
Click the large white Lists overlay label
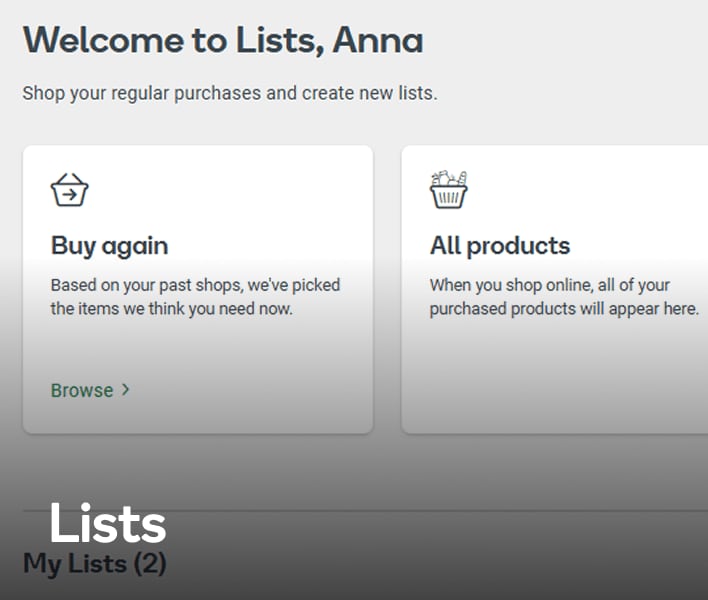107,524
